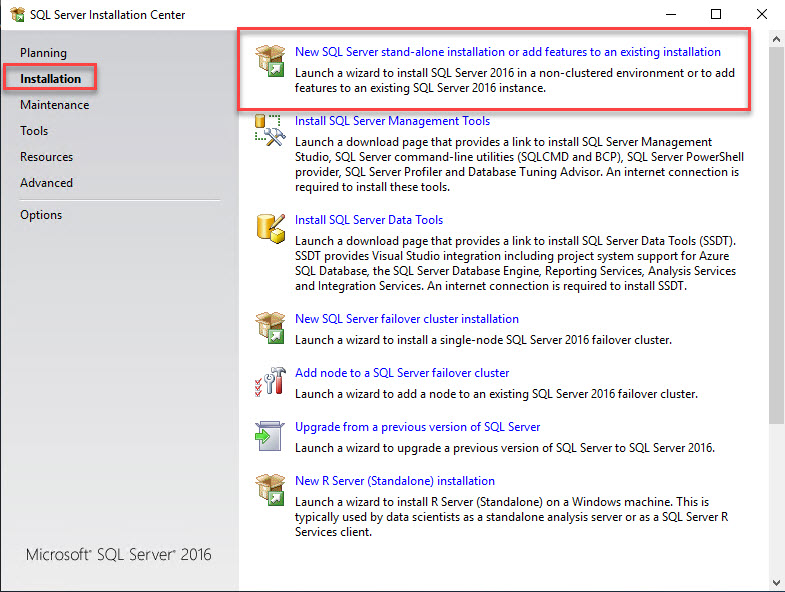Click the text 'Launch a wizard to install SQL Server 2016 in a non-clustered'
The image size is (785, 592).
point(454,73)
